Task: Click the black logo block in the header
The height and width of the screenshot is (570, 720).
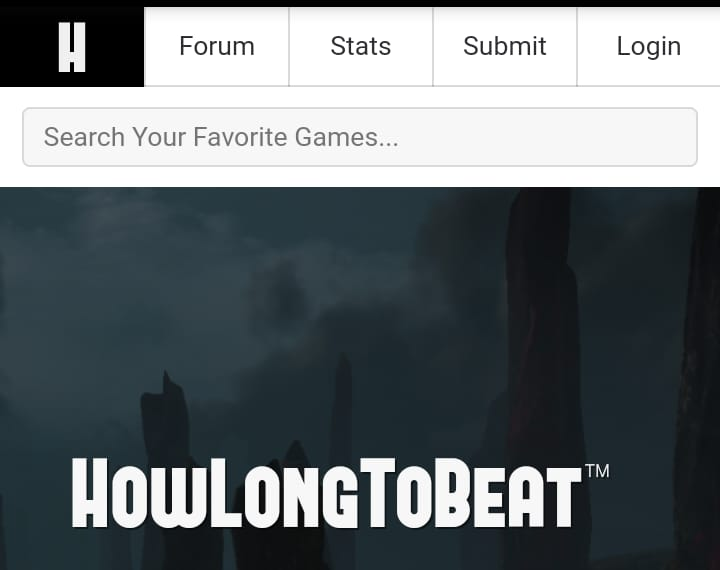Action: click(72, 47)
